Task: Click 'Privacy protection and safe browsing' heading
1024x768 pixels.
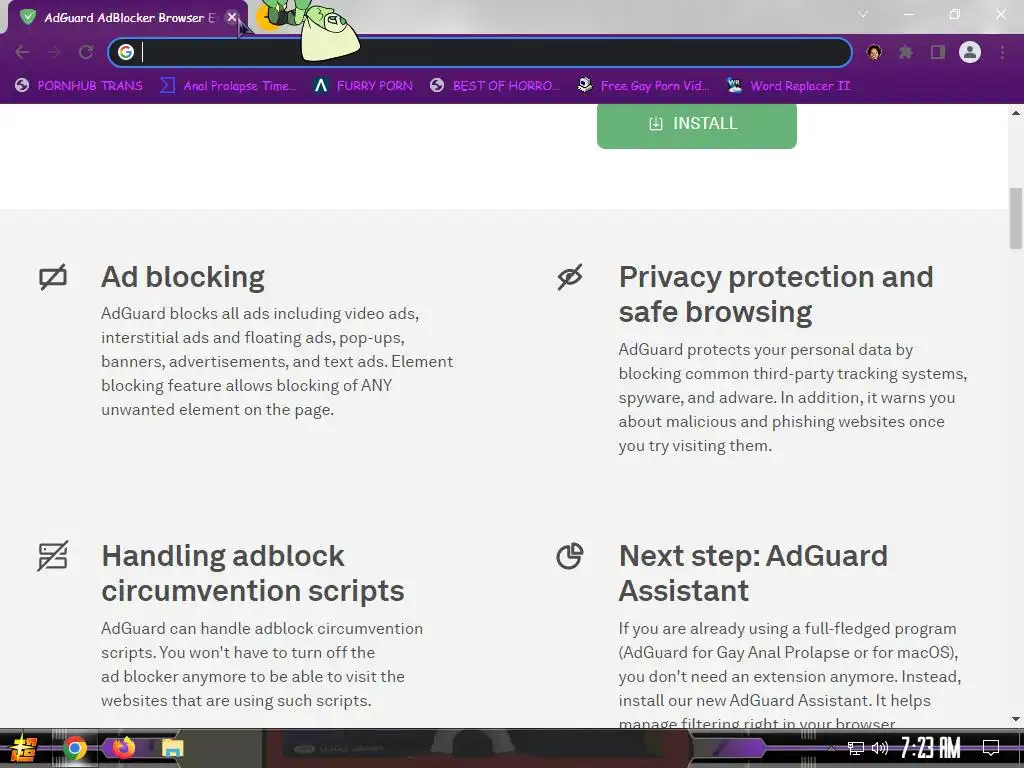Action: (776, 295)
